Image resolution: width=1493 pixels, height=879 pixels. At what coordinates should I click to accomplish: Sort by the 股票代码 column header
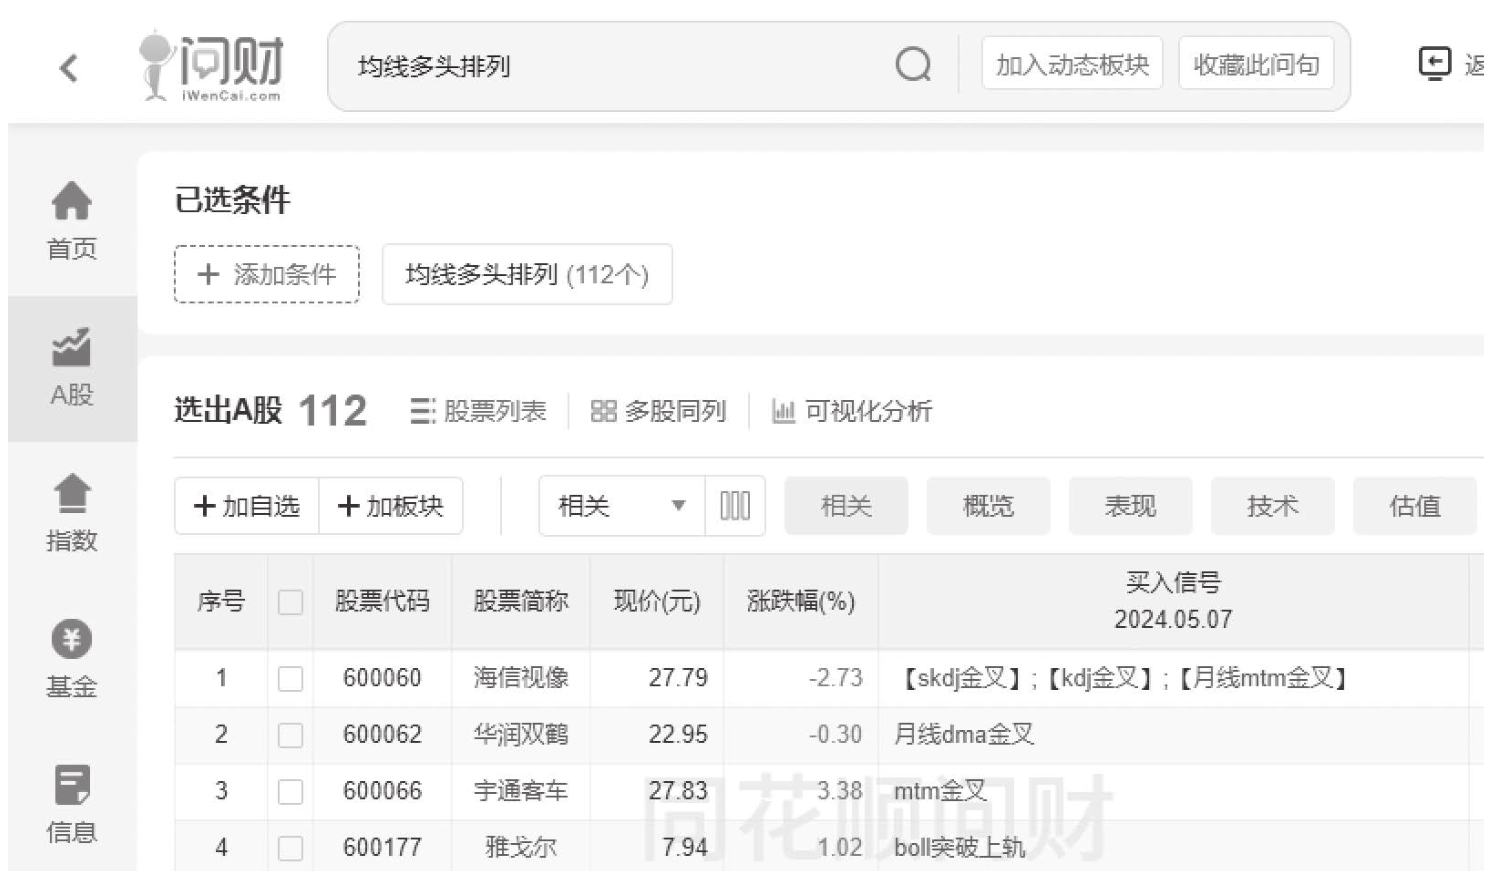click(x=382, y=601)
